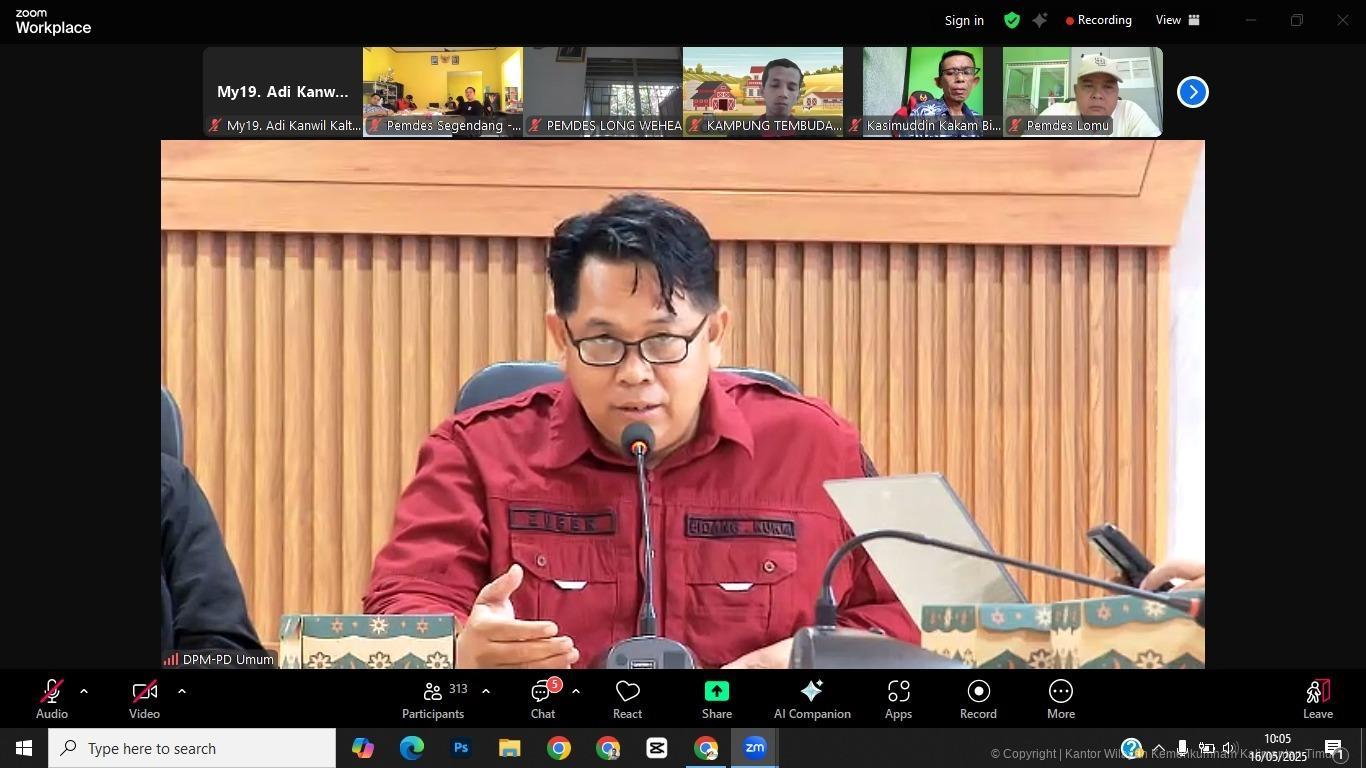The height and width of the screenshot is (768, 1366).
Task: Open CapCut from the taskbar
Action: pos(656,748)
